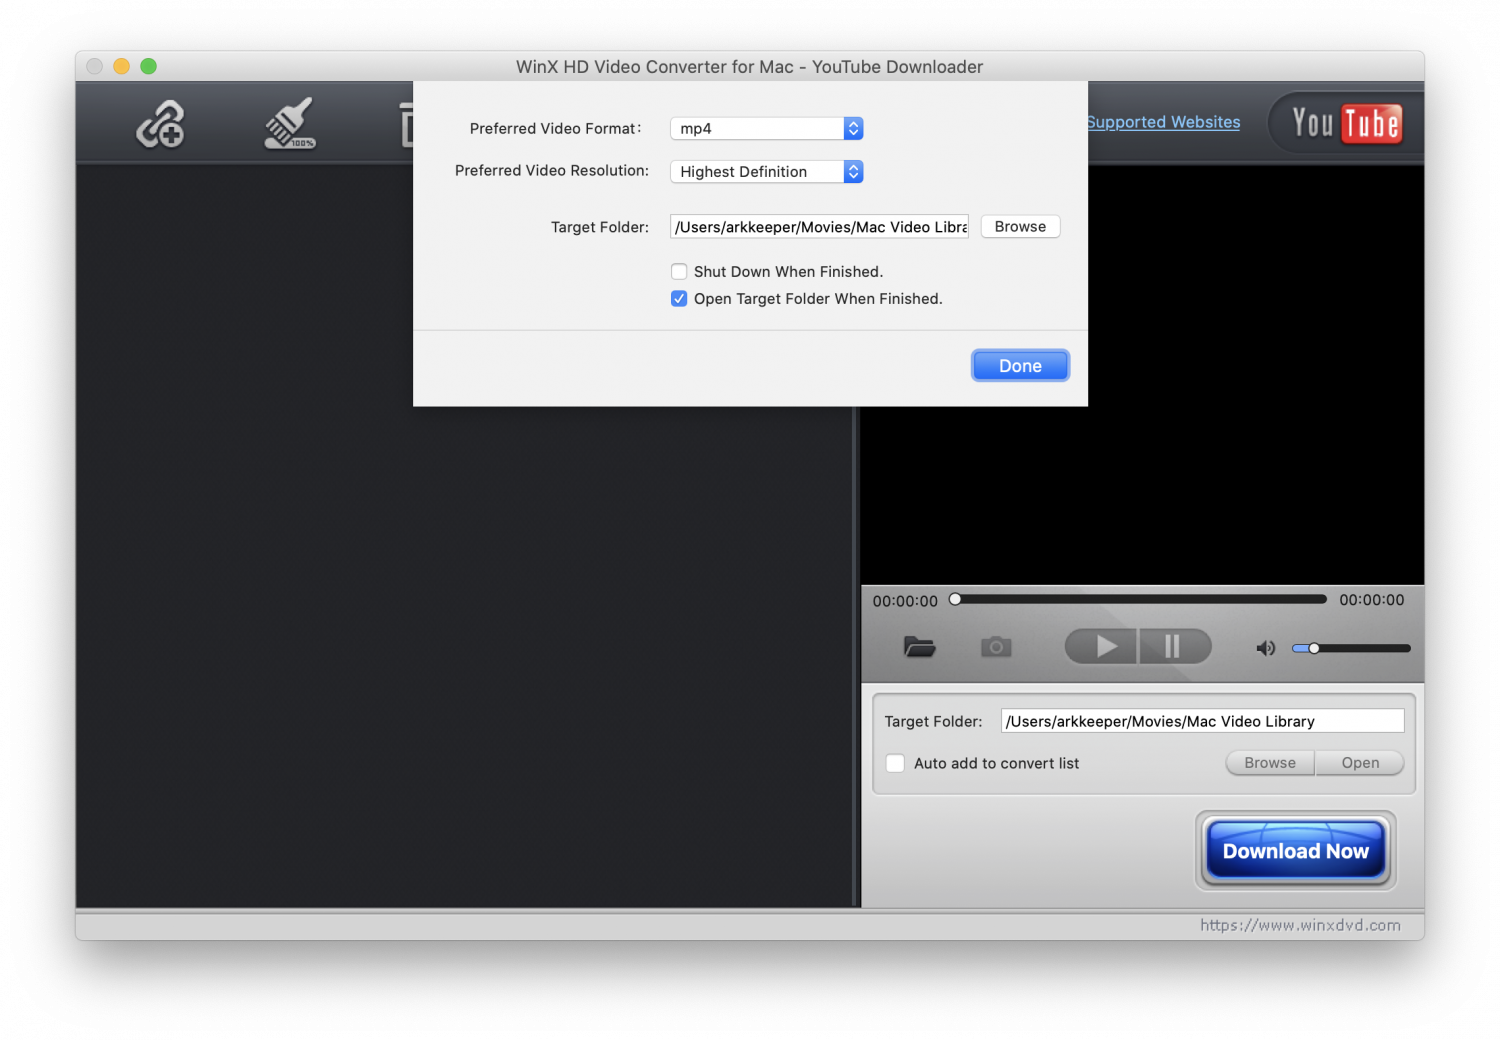The width and height of the screenshot is (1500, 1040).
Task: Click Browse in the settings dialog
Action: 1020,226
